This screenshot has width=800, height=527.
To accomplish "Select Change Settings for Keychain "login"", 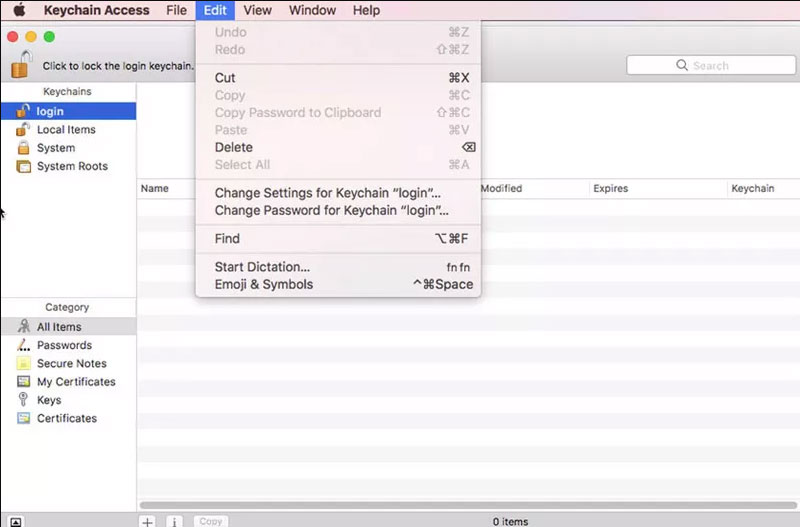I will coord(327,193).
